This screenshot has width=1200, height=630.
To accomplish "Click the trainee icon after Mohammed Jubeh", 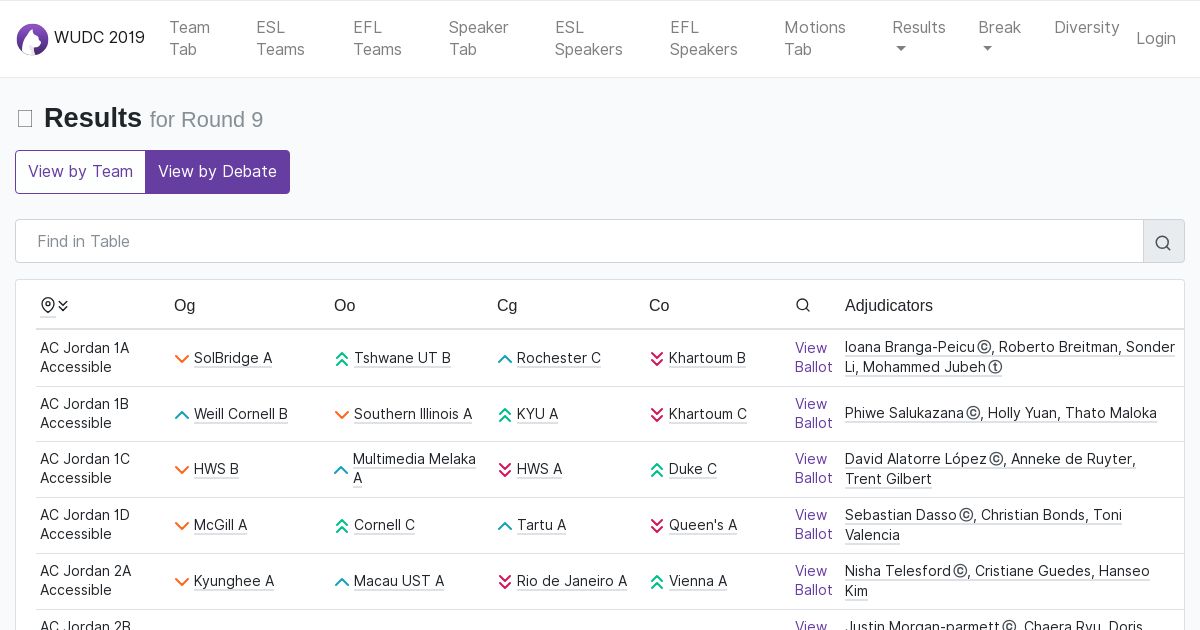I will 995,368.
